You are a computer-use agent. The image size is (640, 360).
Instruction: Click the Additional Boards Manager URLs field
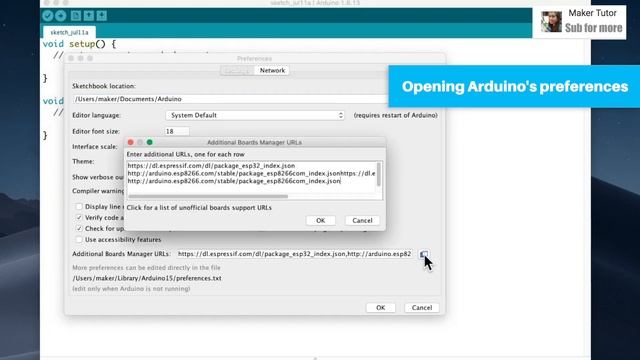(294, 254)
